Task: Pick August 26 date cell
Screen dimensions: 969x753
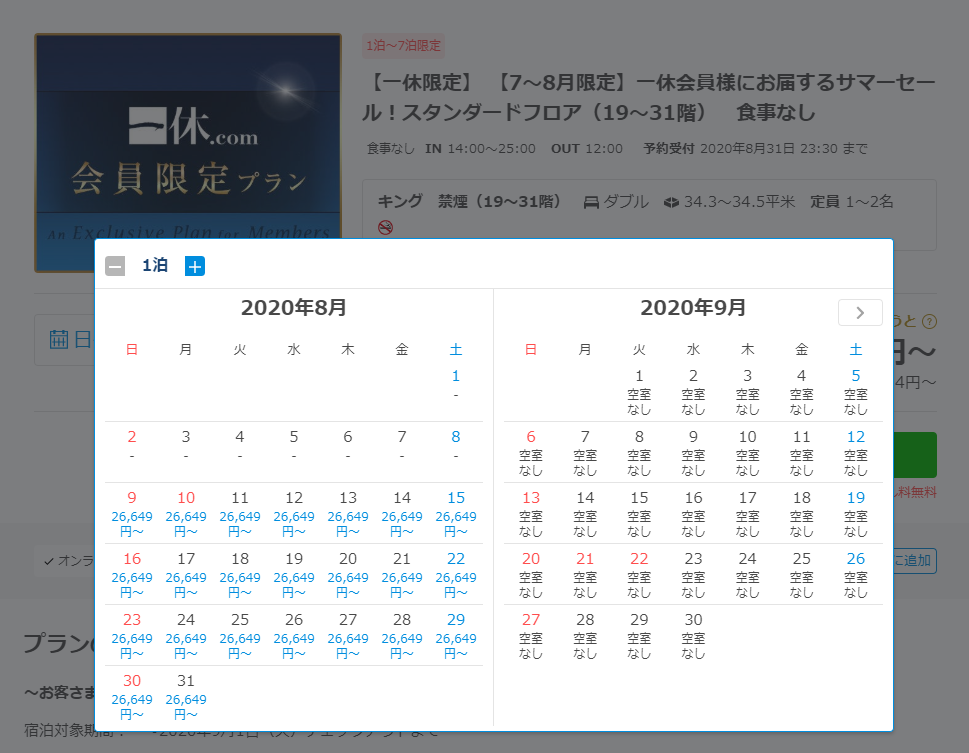Action: pyautogui.click(x=294, y=636)
